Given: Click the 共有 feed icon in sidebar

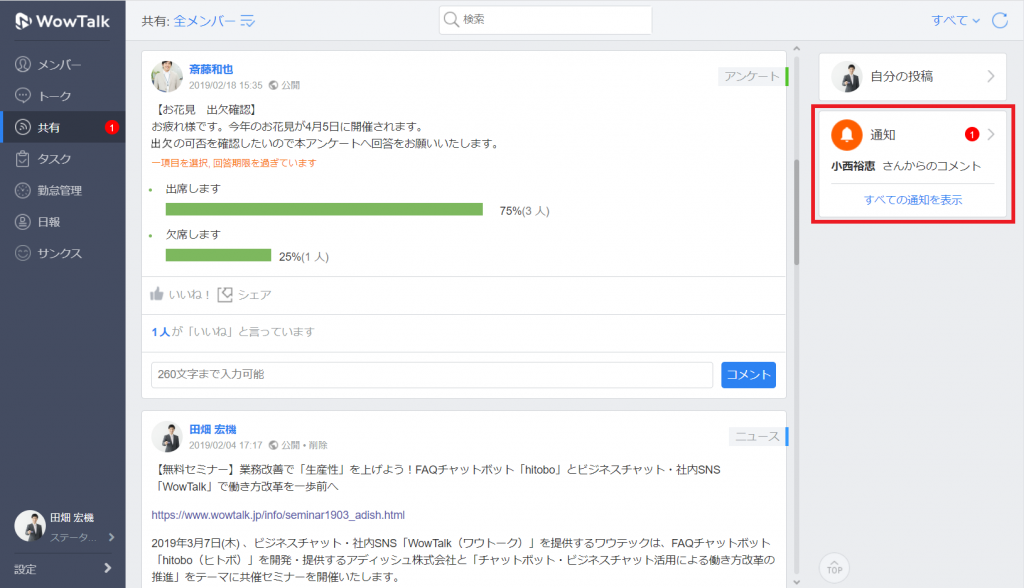Looking at the screenshot, I should point(23,127).
